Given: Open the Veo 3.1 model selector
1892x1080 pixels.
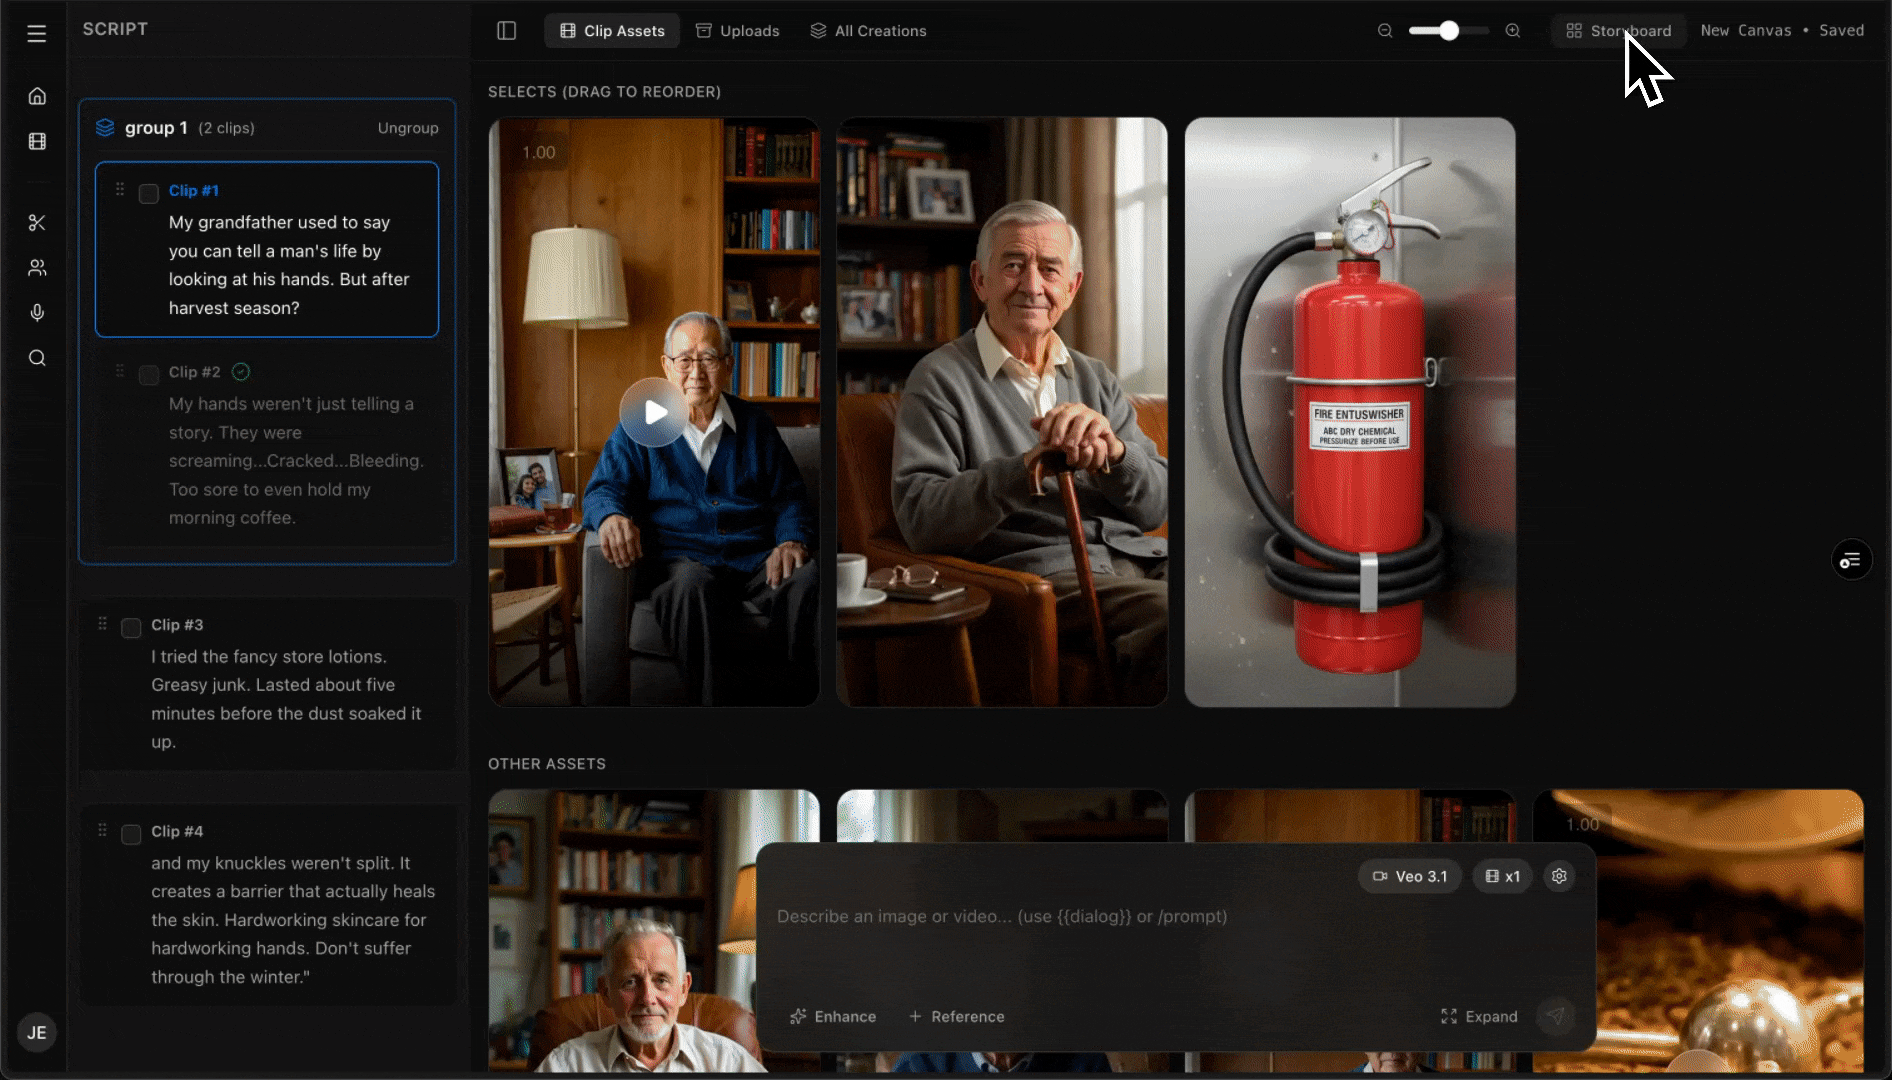Looking at the screenshot, I should [x=1409, y=876].
